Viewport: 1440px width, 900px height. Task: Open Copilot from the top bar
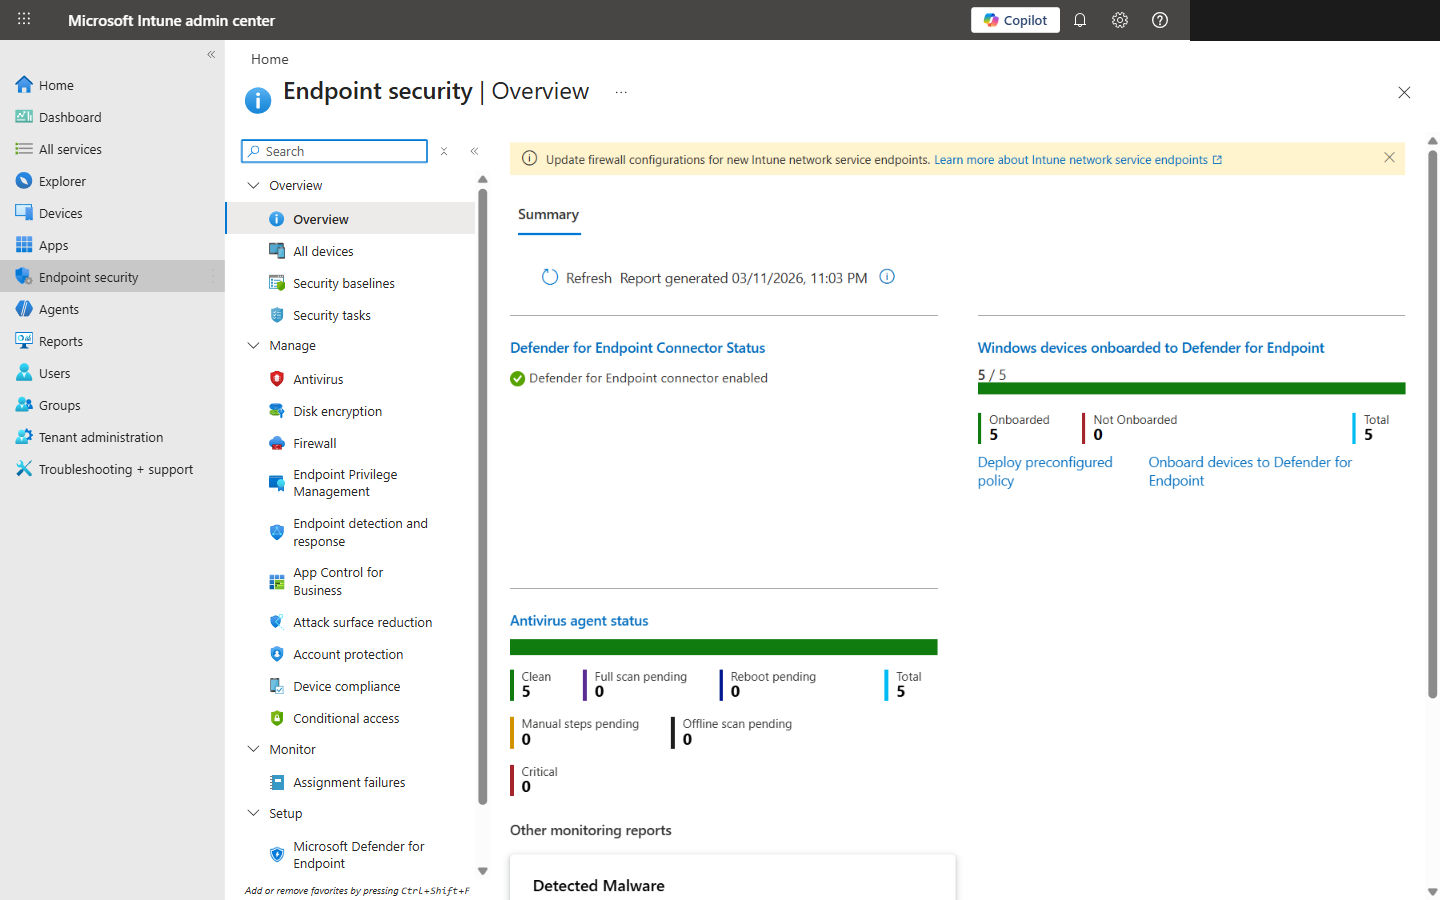point(1015,19)
